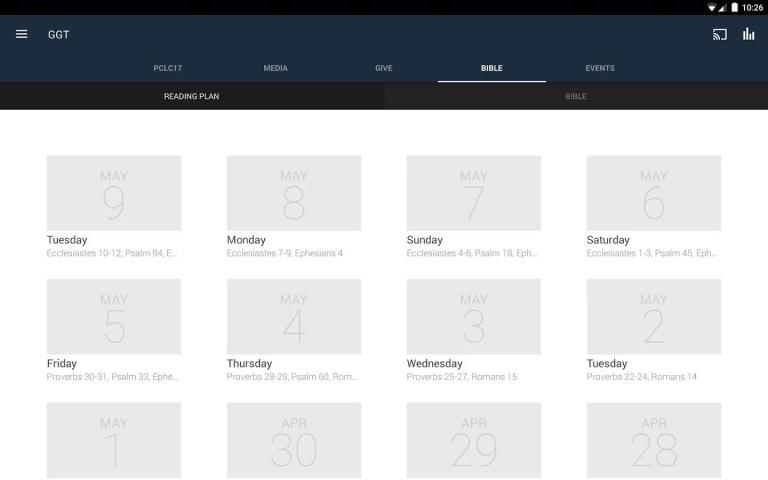Select the Reading Plan sub-tab
768x480 pixels.
tap(191, 96)
